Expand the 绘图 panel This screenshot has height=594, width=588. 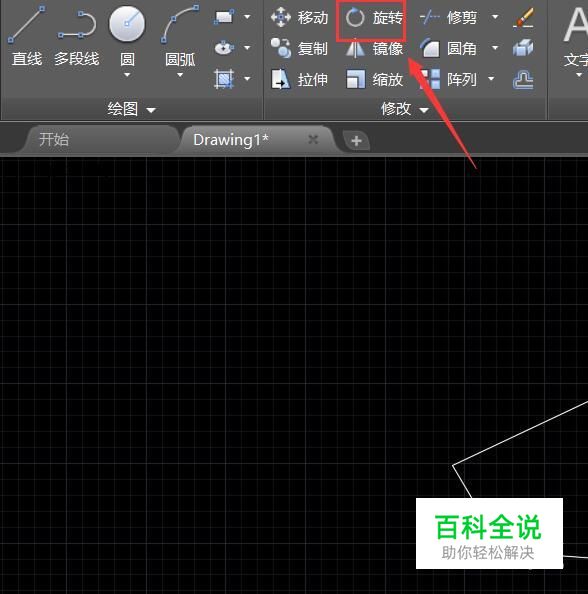(x=131, y=109)
